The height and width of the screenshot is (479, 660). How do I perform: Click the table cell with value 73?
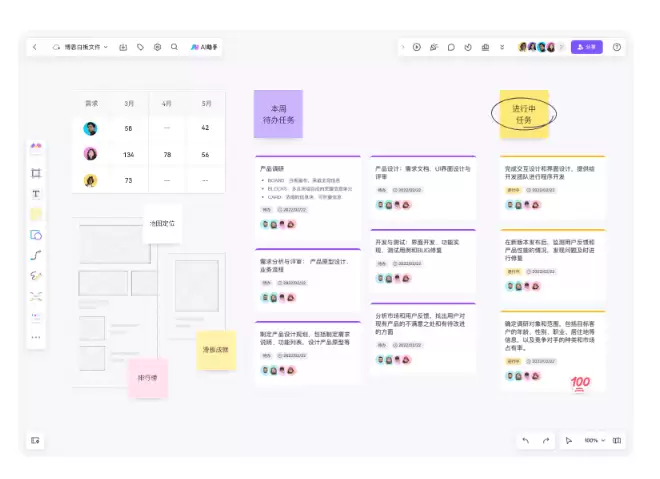pos(128,181)
